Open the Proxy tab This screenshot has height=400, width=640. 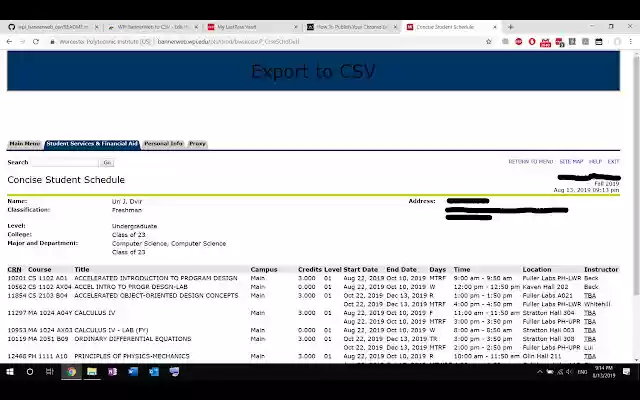198,144
